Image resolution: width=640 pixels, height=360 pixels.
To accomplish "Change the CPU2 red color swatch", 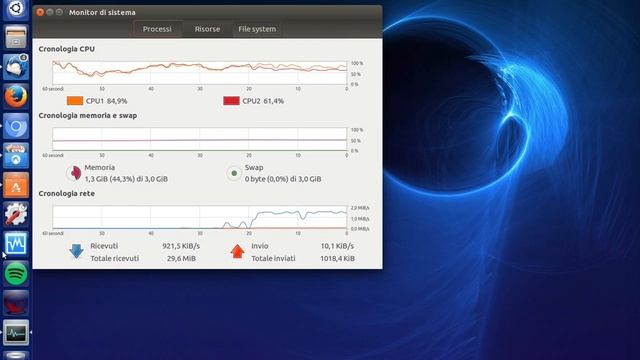I will pos(231,101).
